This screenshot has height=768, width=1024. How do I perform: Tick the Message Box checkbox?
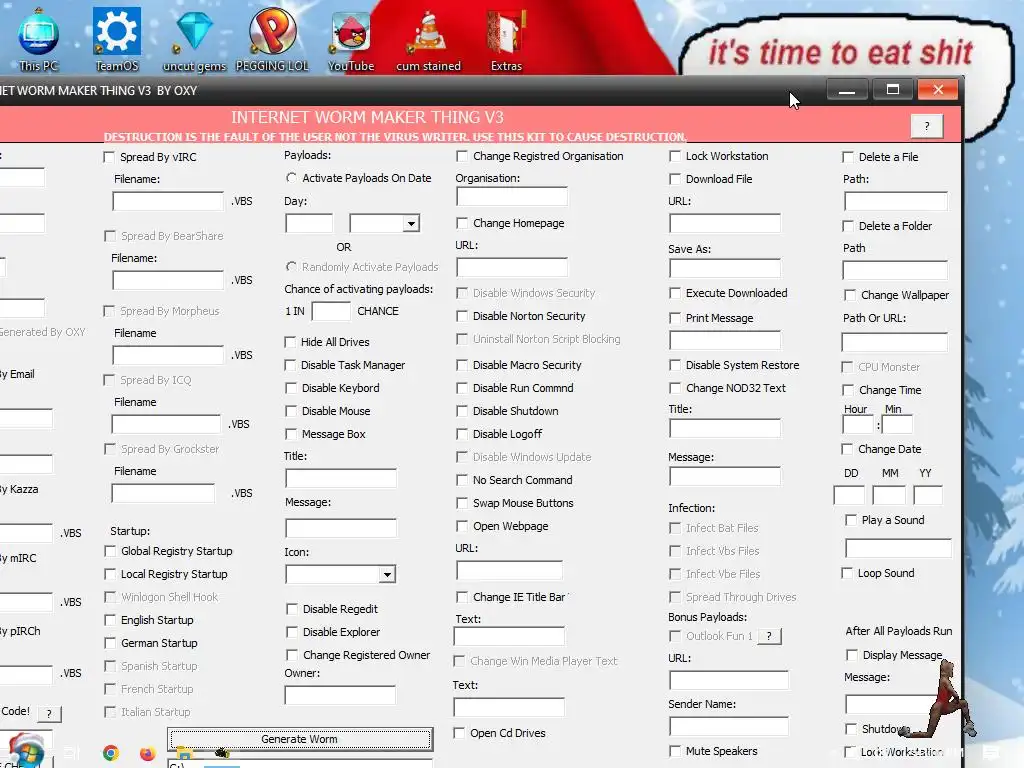pyautogui.click(x=291, y=434)
